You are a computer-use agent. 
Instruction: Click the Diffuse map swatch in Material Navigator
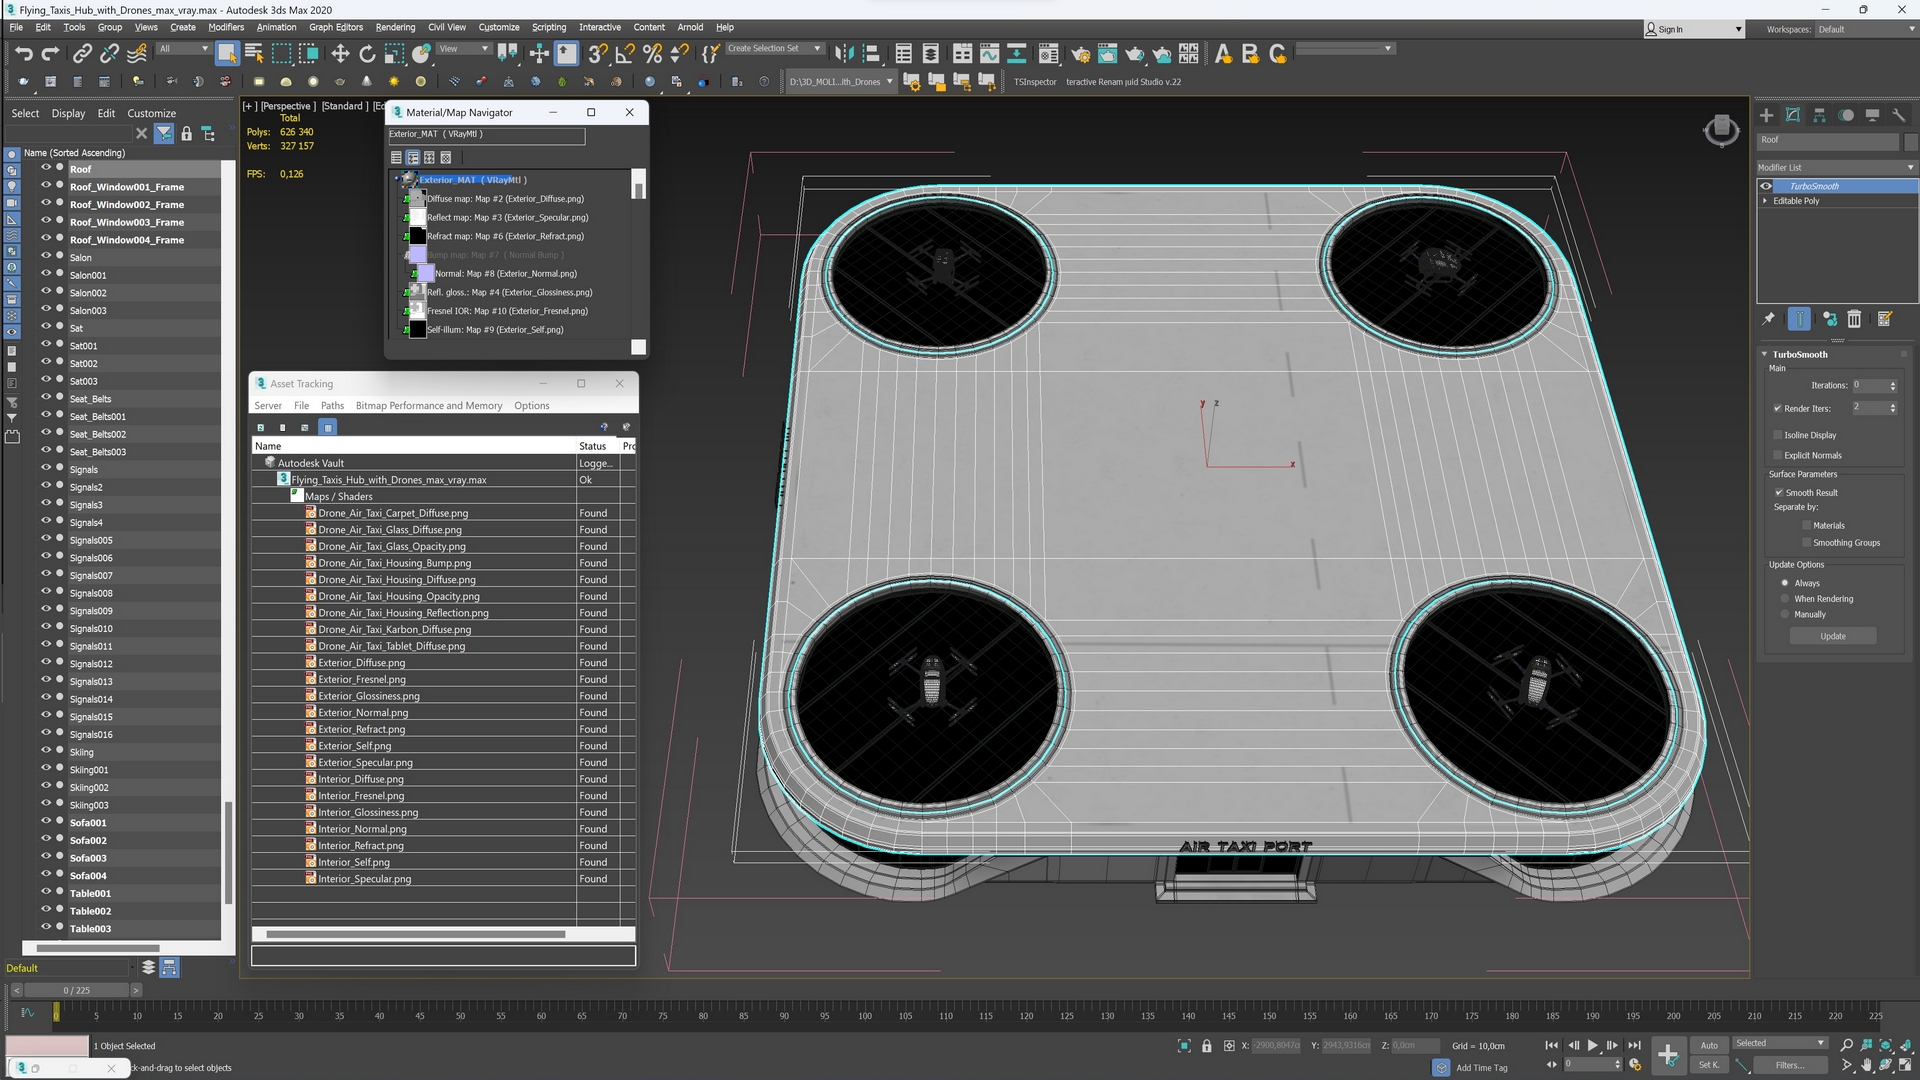click(417, 199)
